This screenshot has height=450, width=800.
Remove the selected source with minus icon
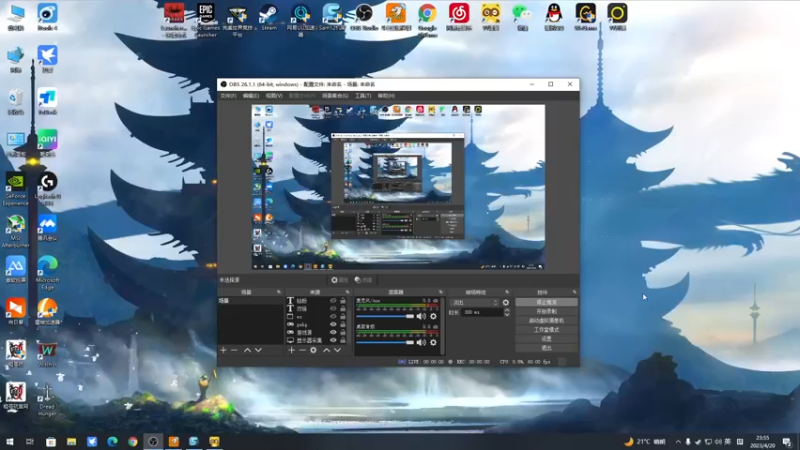(302, 351)
